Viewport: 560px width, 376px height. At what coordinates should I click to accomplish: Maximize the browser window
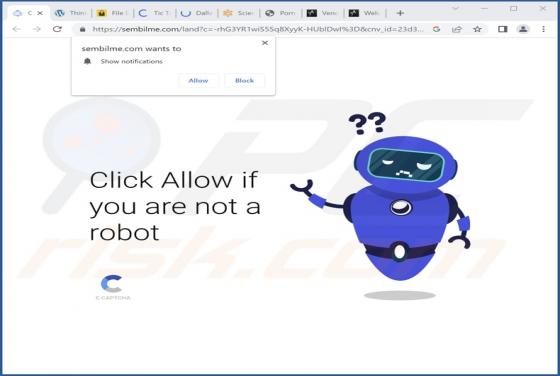click(x=514, y=8)
